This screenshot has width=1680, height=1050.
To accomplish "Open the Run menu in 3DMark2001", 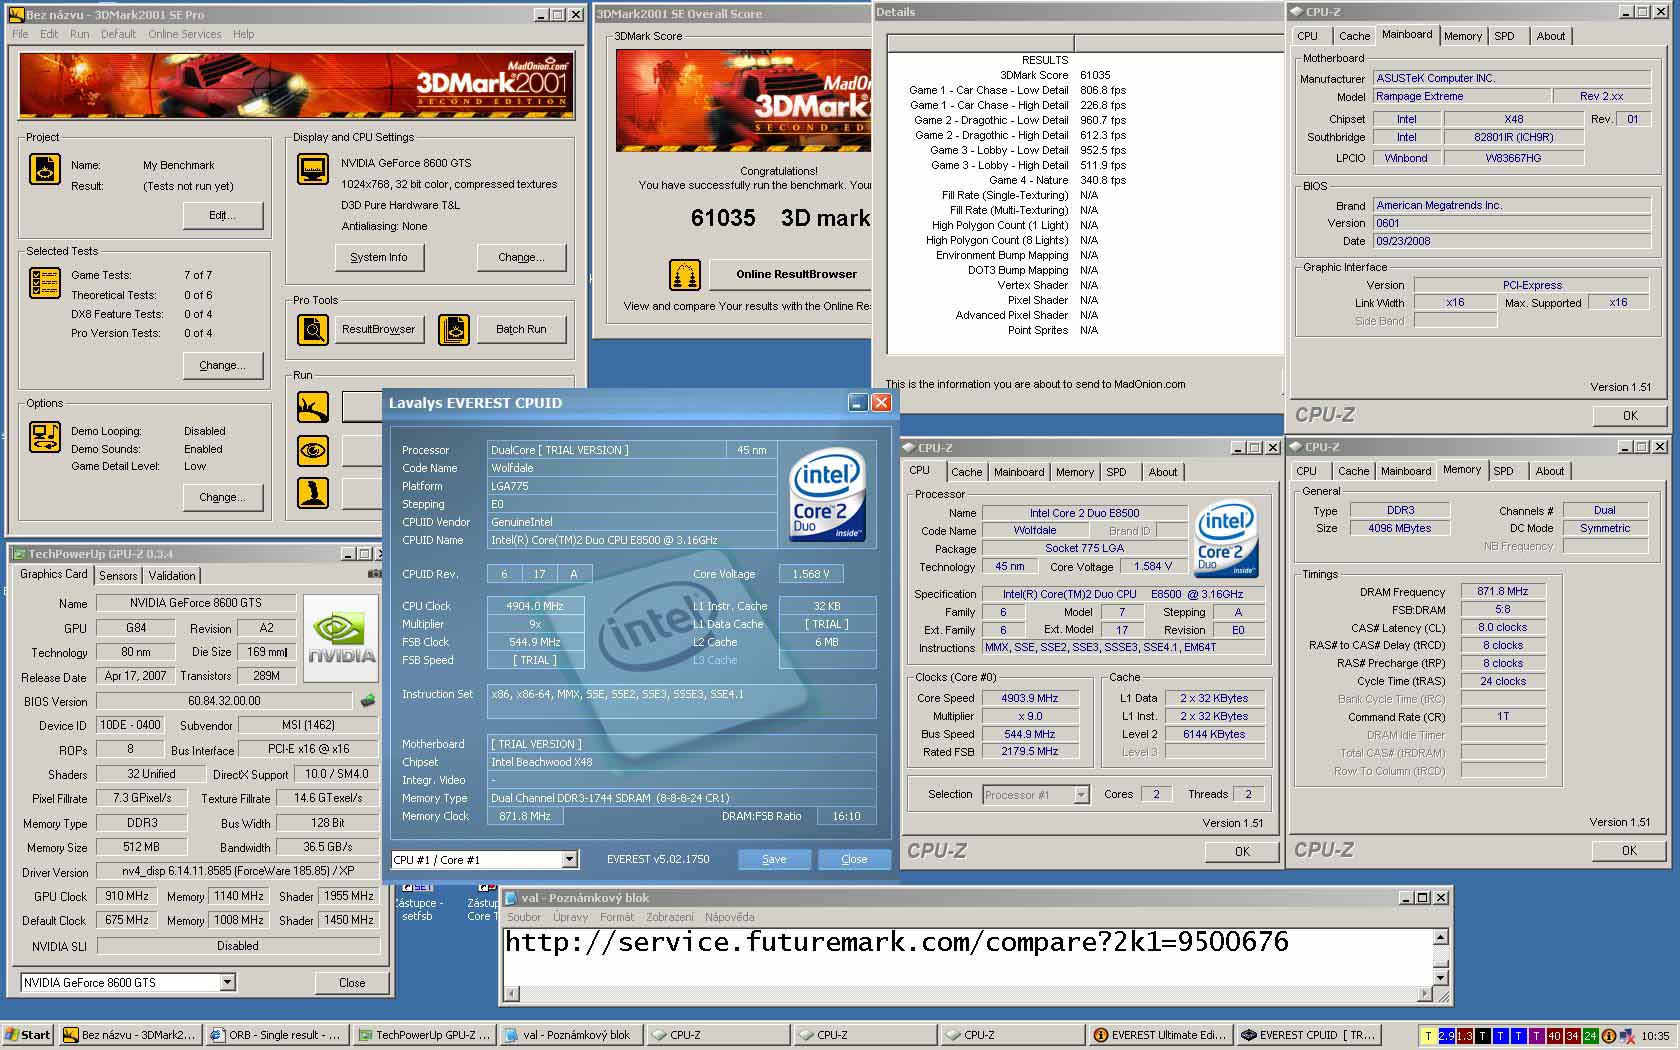I will pyautogui.click(x=79, y=34).
